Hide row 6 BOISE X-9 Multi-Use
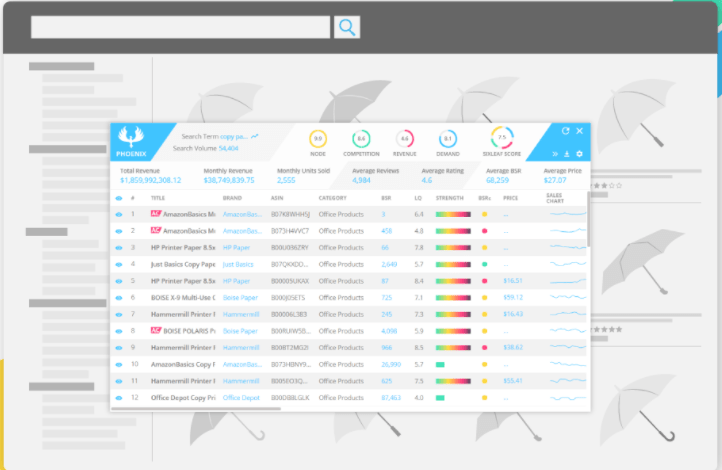 click(x=119, y=298)
